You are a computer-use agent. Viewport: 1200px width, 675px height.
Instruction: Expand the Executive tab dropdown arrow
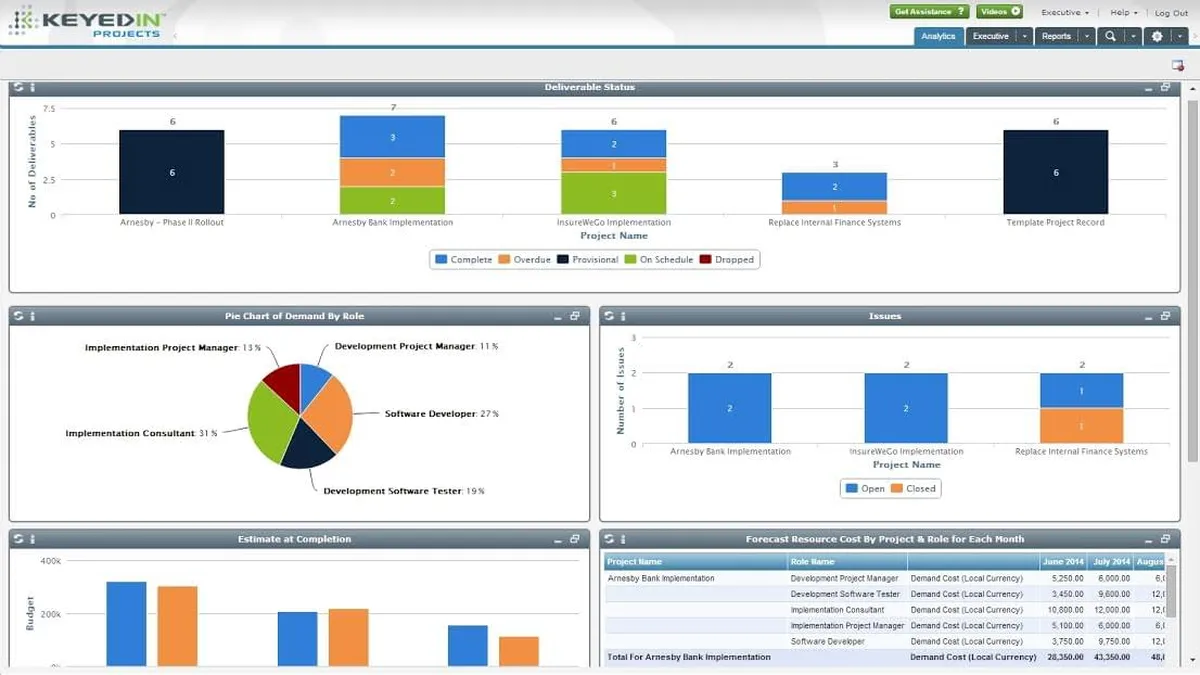[x=1024, y=36]
